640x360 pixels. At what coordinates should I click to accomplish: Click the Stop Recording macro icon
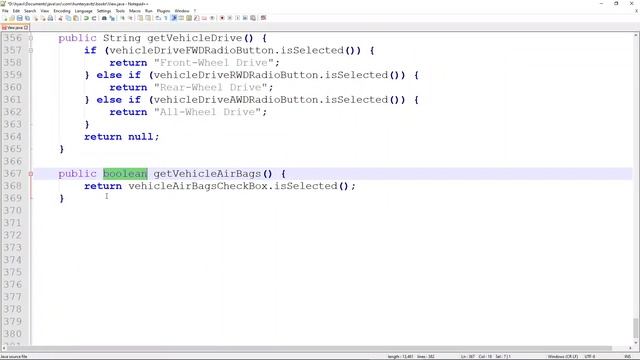(x=230, y=18)
